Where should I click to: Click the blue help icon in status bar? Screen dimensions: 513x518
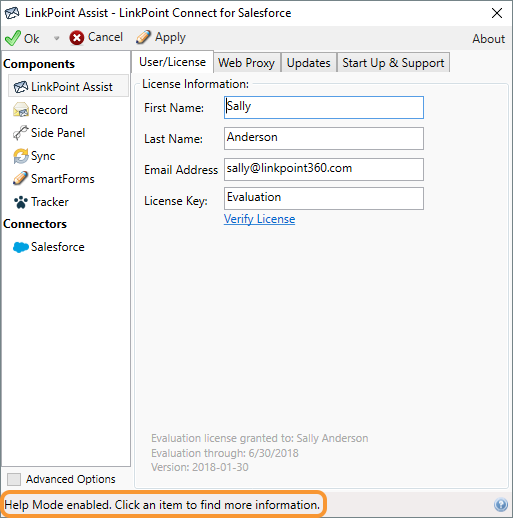click(x=501, y=505)
